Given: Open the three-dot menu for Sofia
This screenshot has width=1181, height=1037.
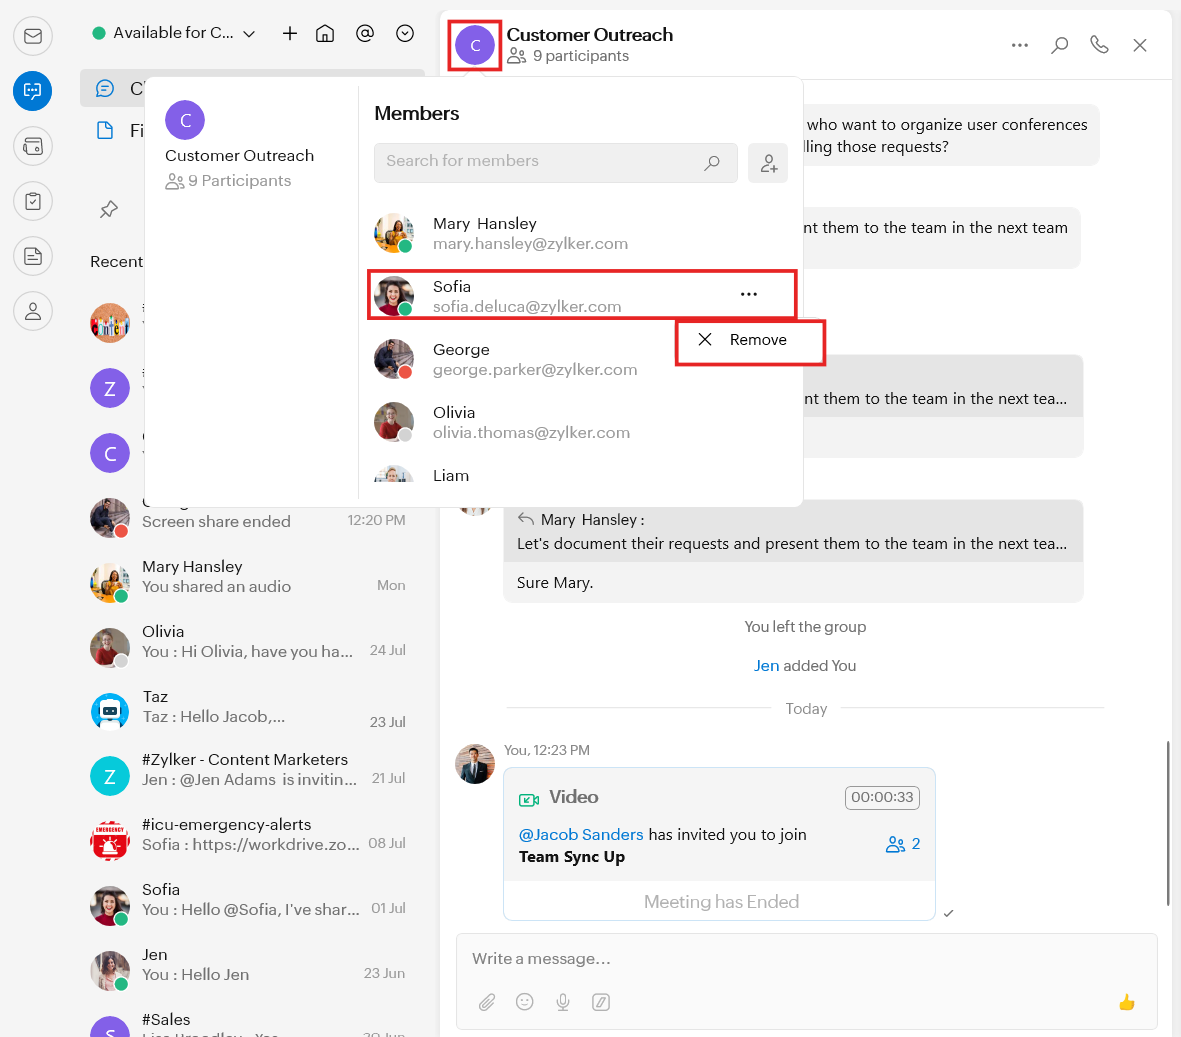Looking at the screenshot, I should pyautogui.click(x=749, y=294).
